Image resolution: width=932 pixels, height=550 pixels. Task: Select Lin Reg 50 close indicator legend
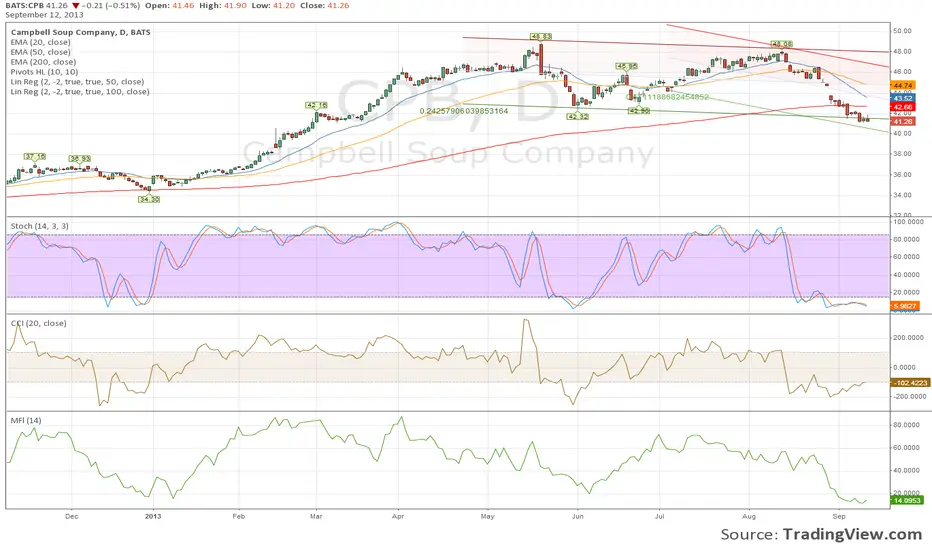77,81
